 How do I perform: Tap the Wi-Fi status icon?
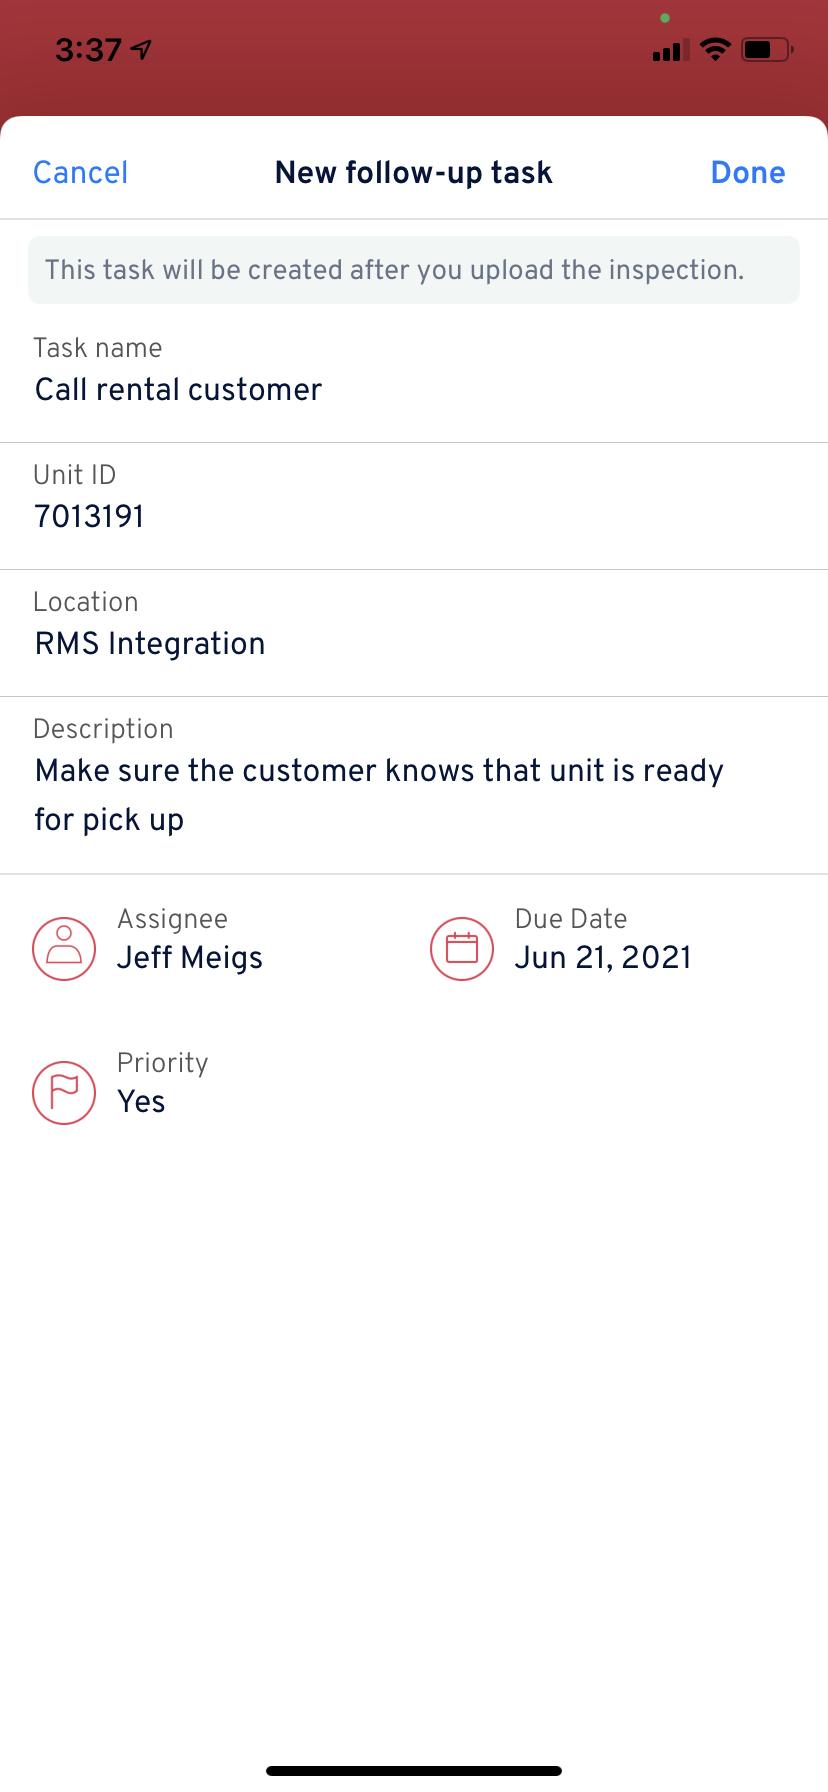pos(715,49)
